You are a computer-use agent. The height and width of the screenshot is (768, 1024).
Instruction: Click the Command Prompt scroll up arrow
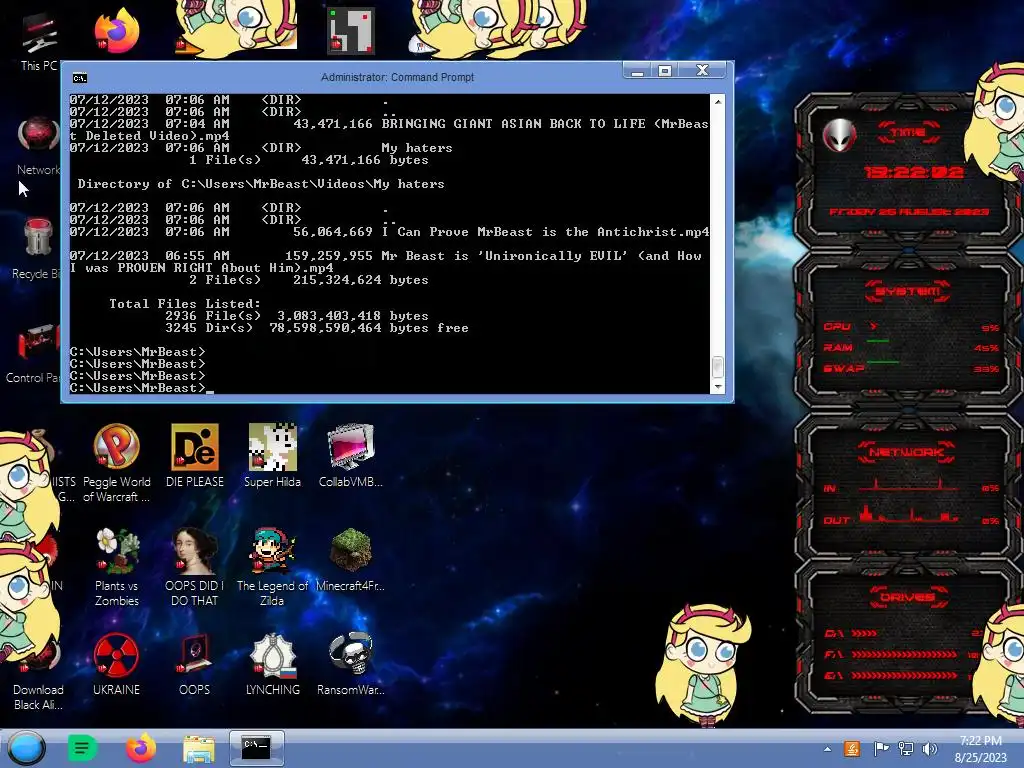point(718,102)
